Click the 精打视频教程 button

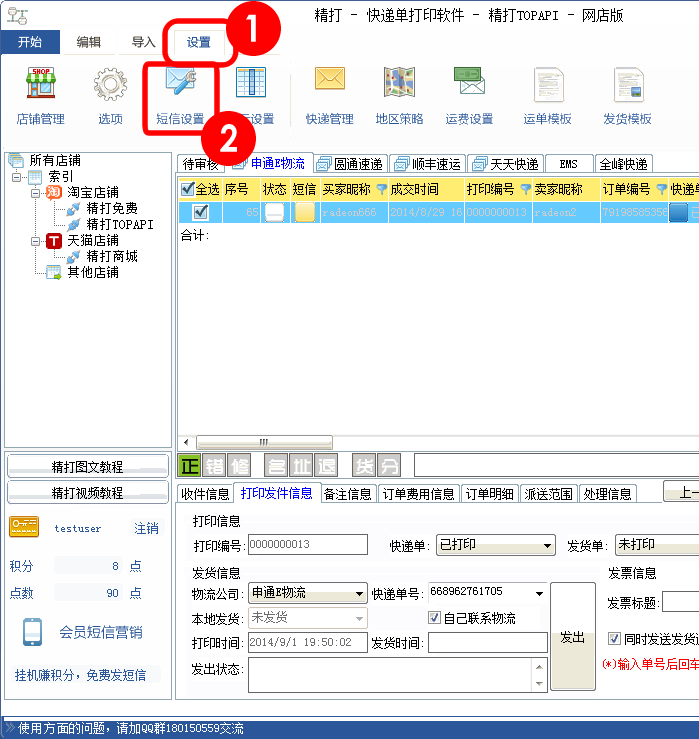coord(88,493)
